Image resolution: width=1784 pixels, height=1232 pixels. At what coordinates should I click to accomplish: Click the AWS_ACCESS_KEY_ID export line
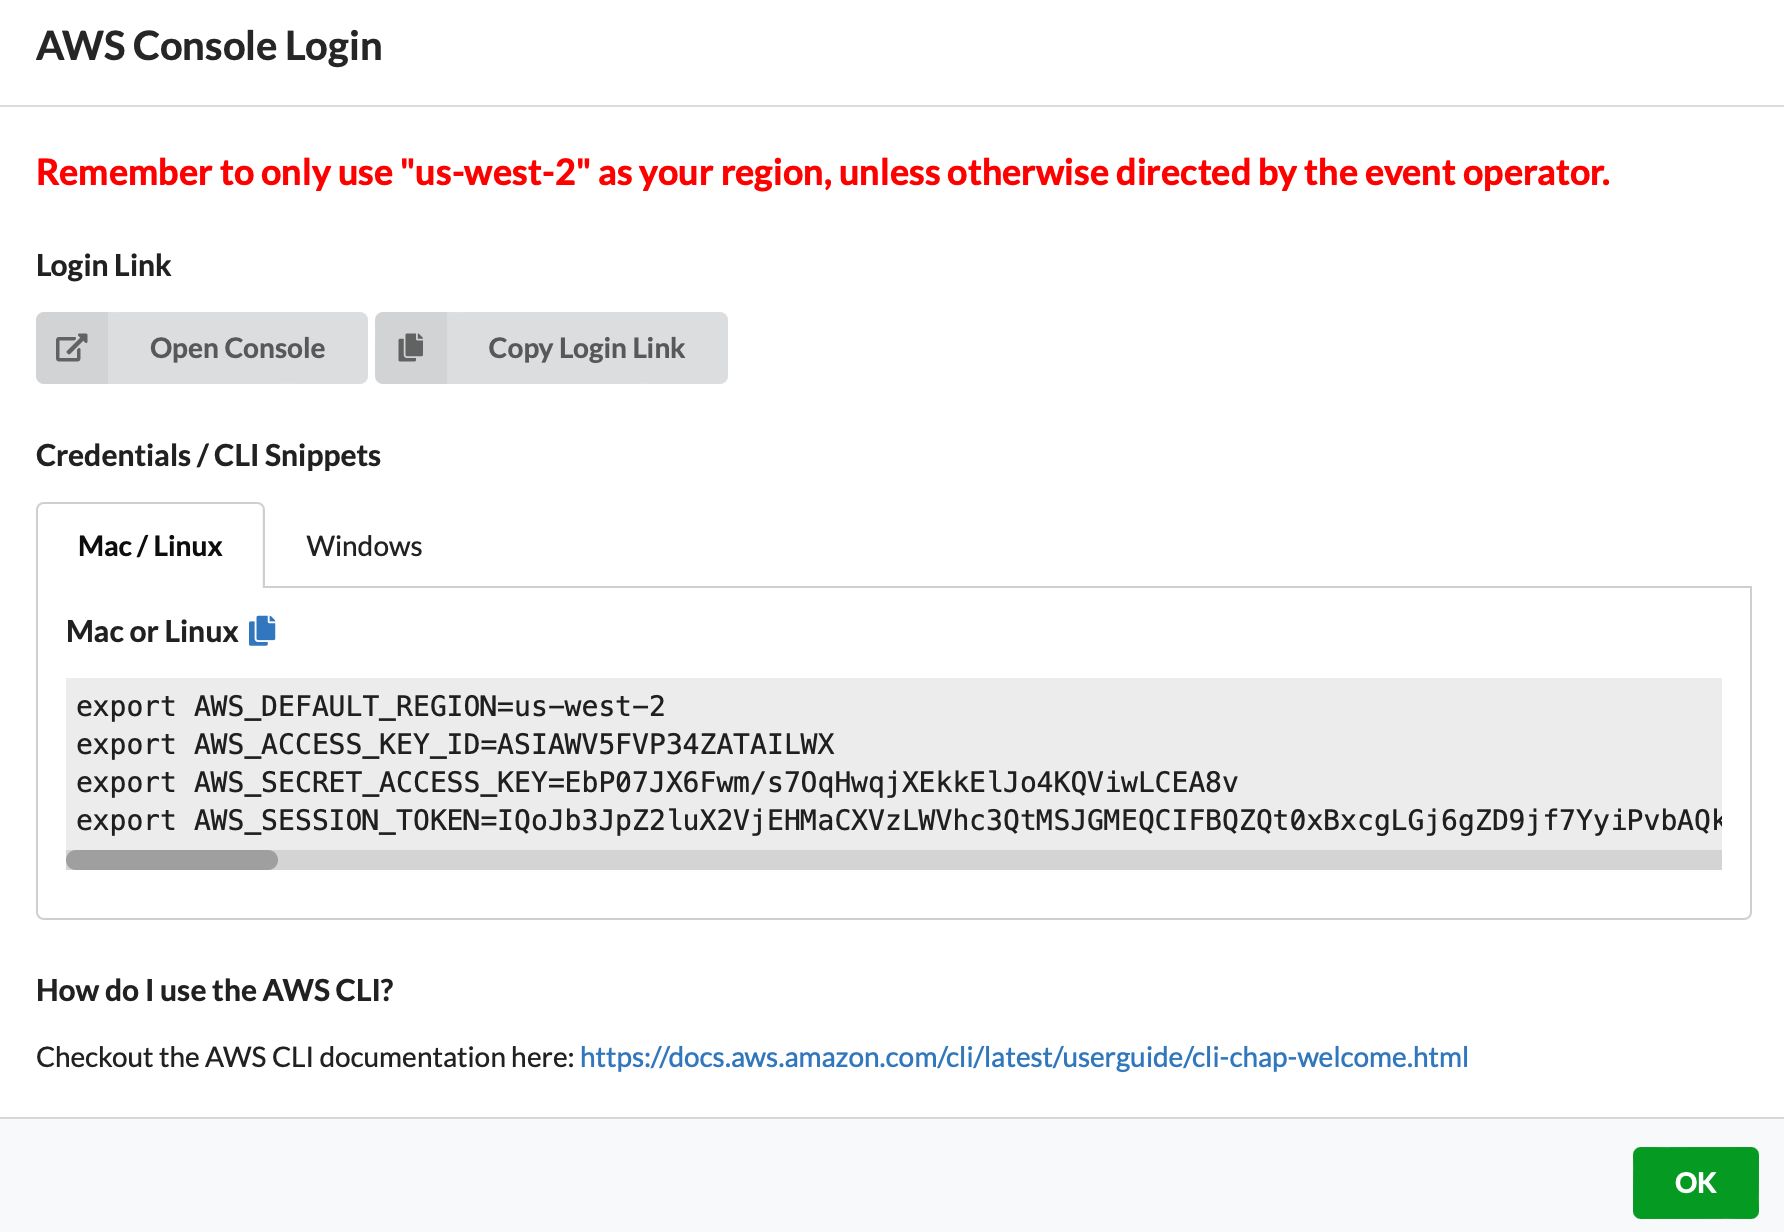click(455, 744)
